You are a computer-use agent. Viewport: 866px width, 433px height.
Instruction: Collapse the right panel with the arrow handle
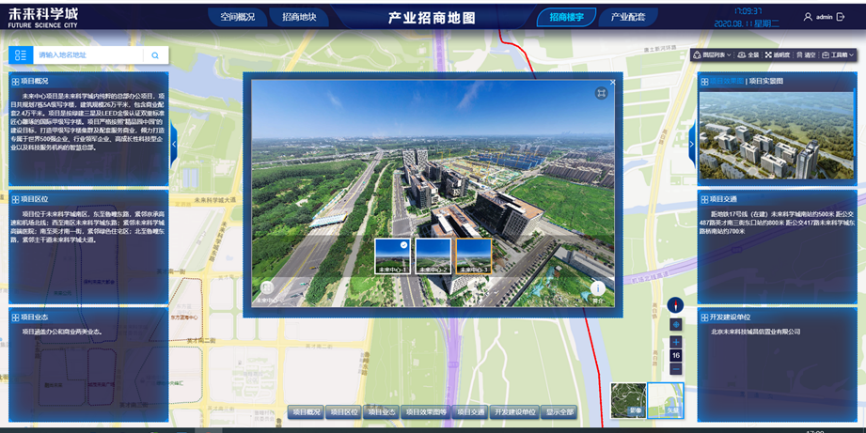[691, 144]
